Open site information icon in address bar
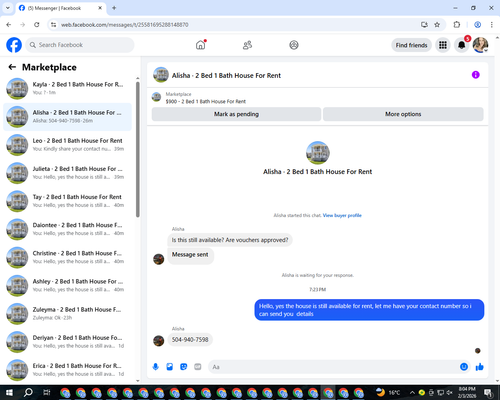Screen dimensions: 500x400 click(x=53, y=25)
